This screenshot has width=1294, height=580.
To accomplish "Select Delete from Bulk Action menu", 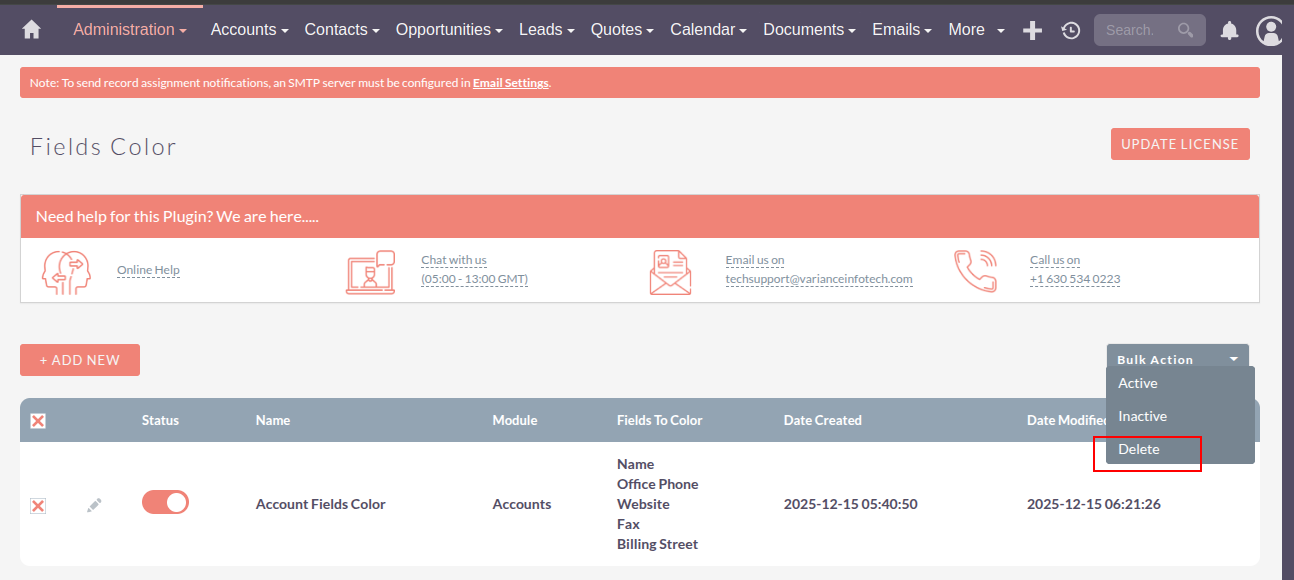I will (1139, 450).
